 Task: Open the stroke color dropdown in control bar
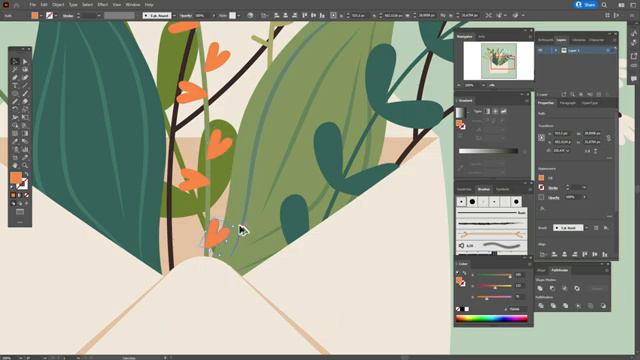point(56,16)
